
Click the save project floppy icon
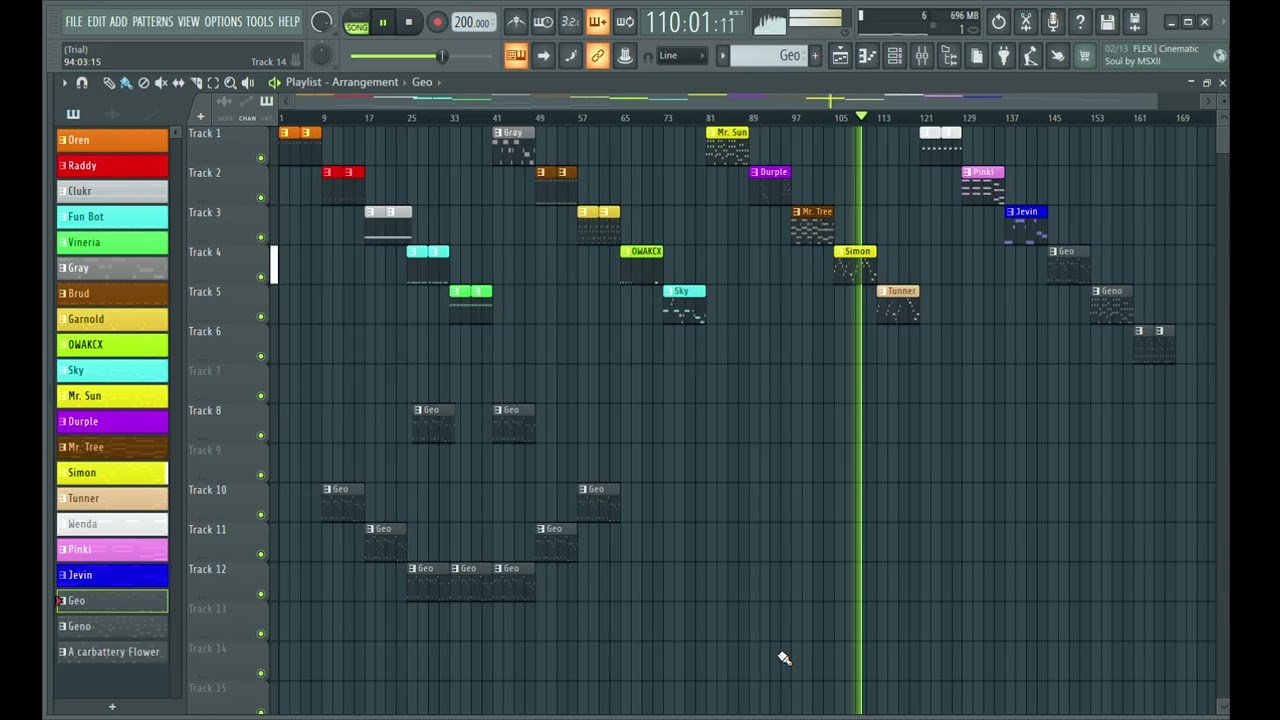coord(1107,22)
